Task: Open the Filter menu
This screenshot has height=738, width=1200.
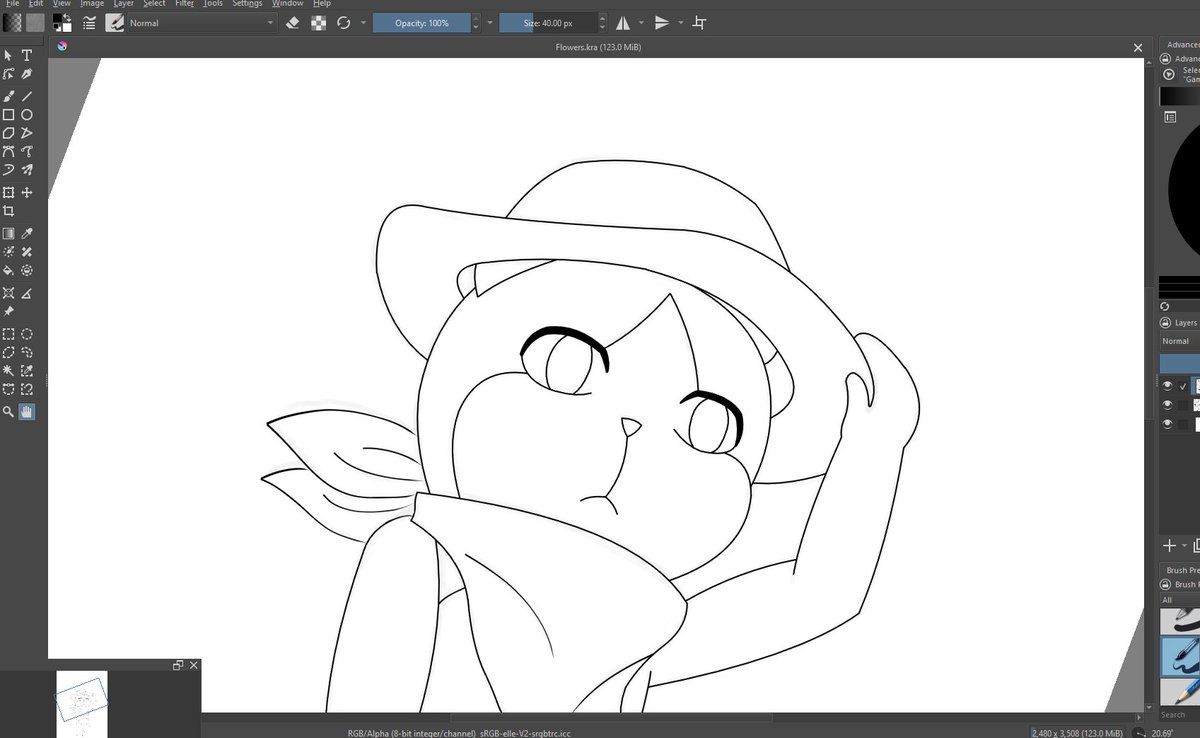Action: click(x=184, y=4)
